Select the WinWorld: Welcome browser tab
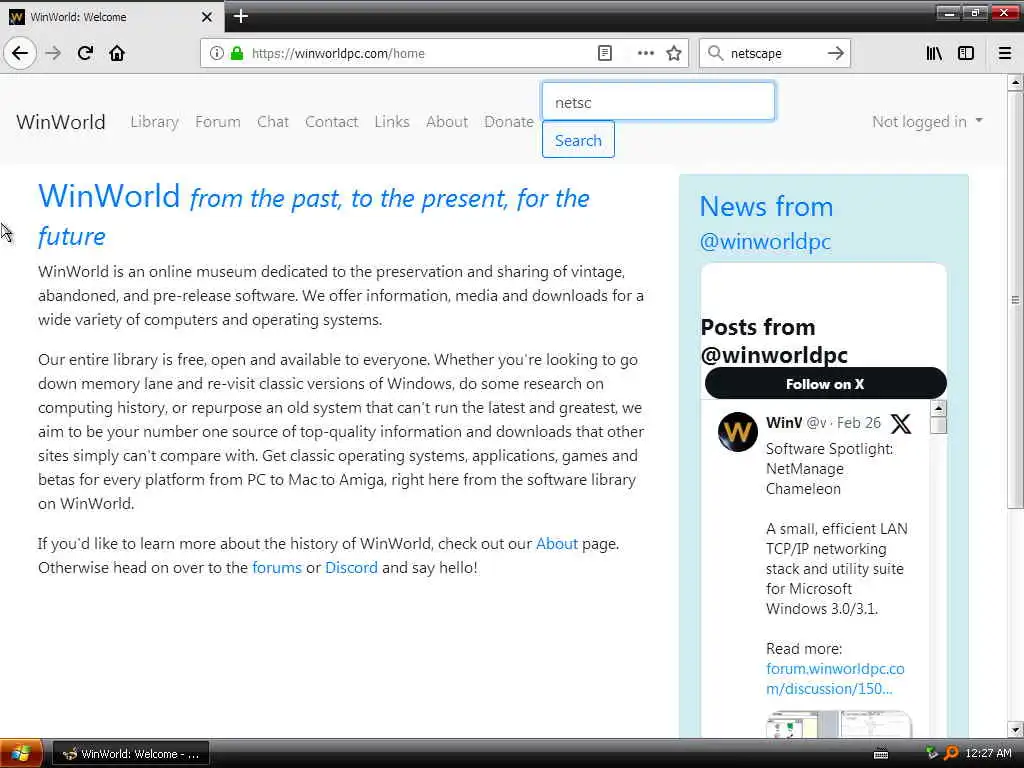The height and width of the screenshot is (768, 1024). pyautogui.click(x=112, y=17)
